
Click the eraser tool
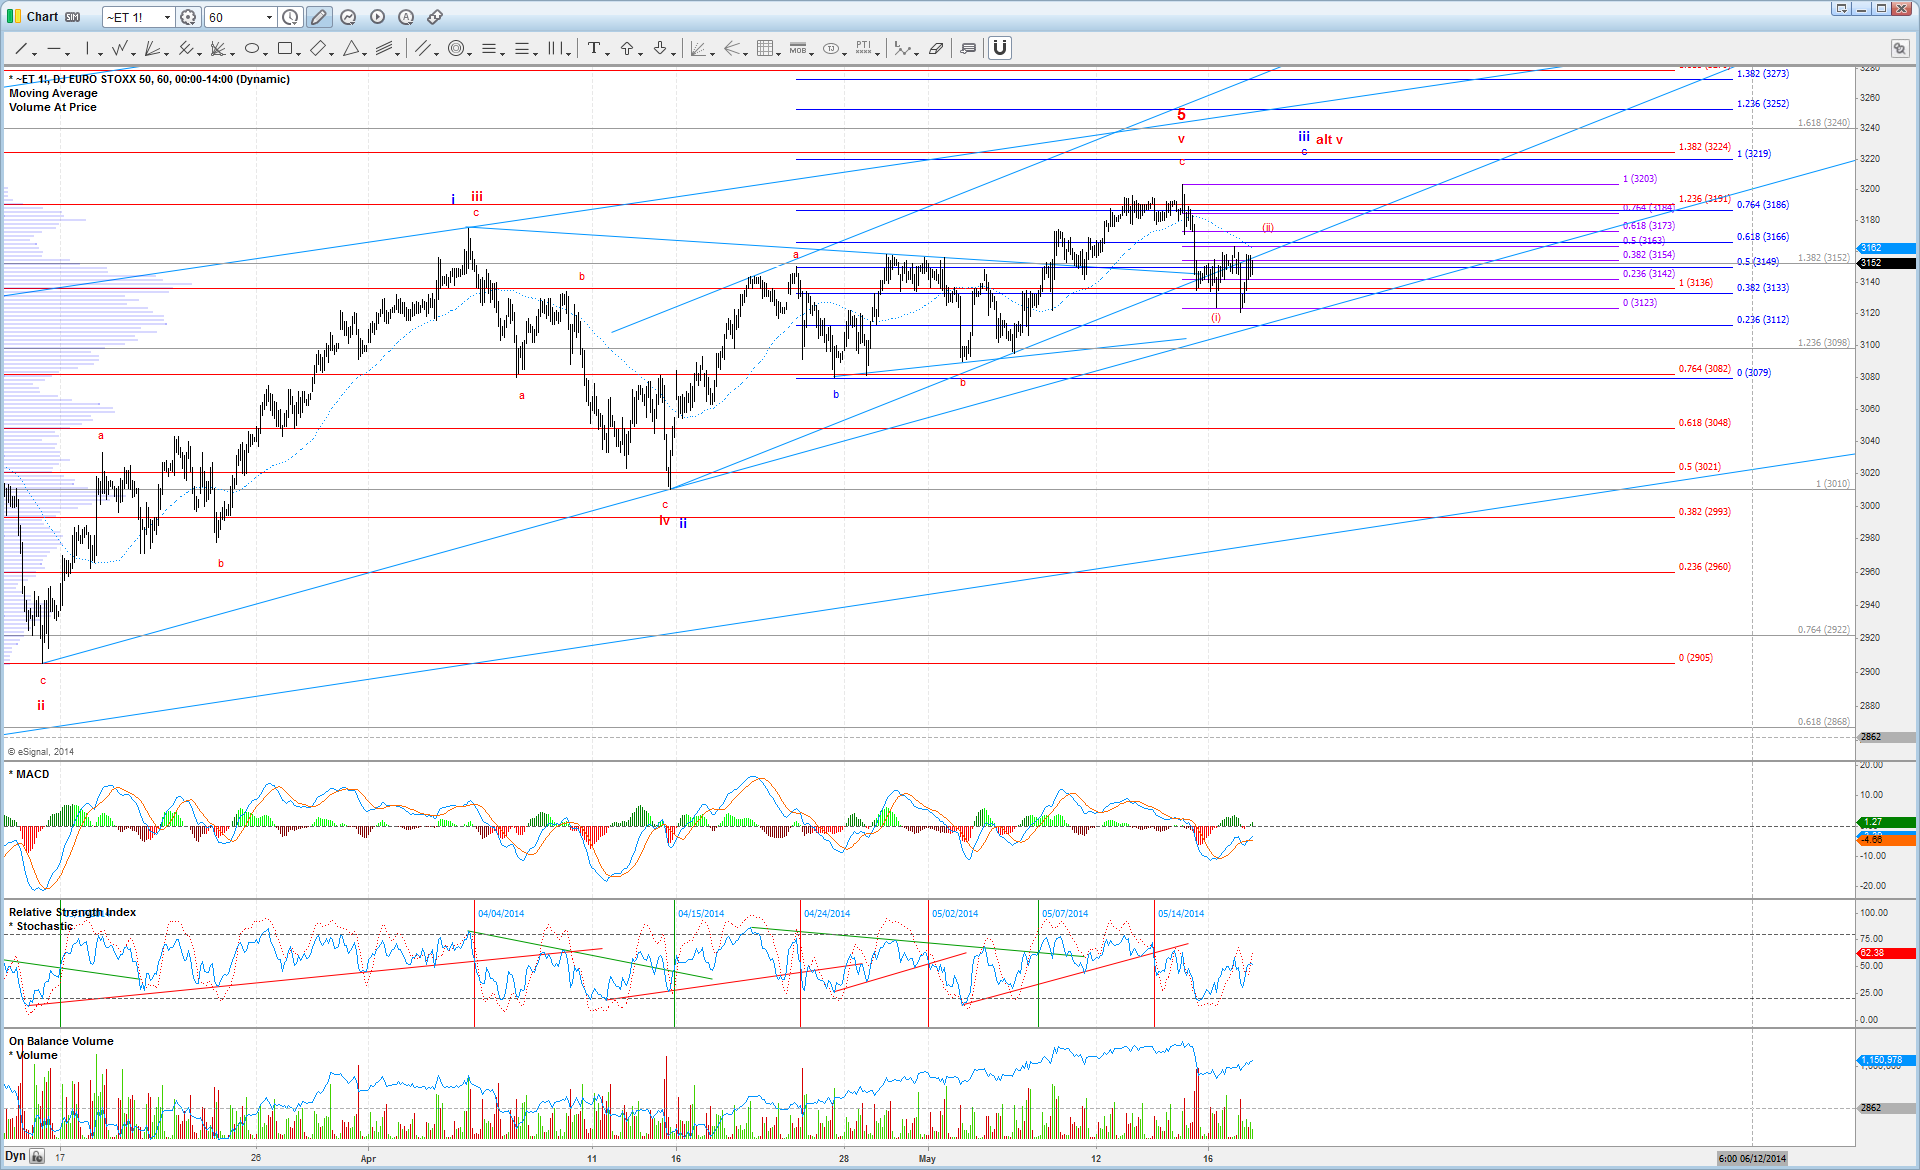[x=936, y=48]
